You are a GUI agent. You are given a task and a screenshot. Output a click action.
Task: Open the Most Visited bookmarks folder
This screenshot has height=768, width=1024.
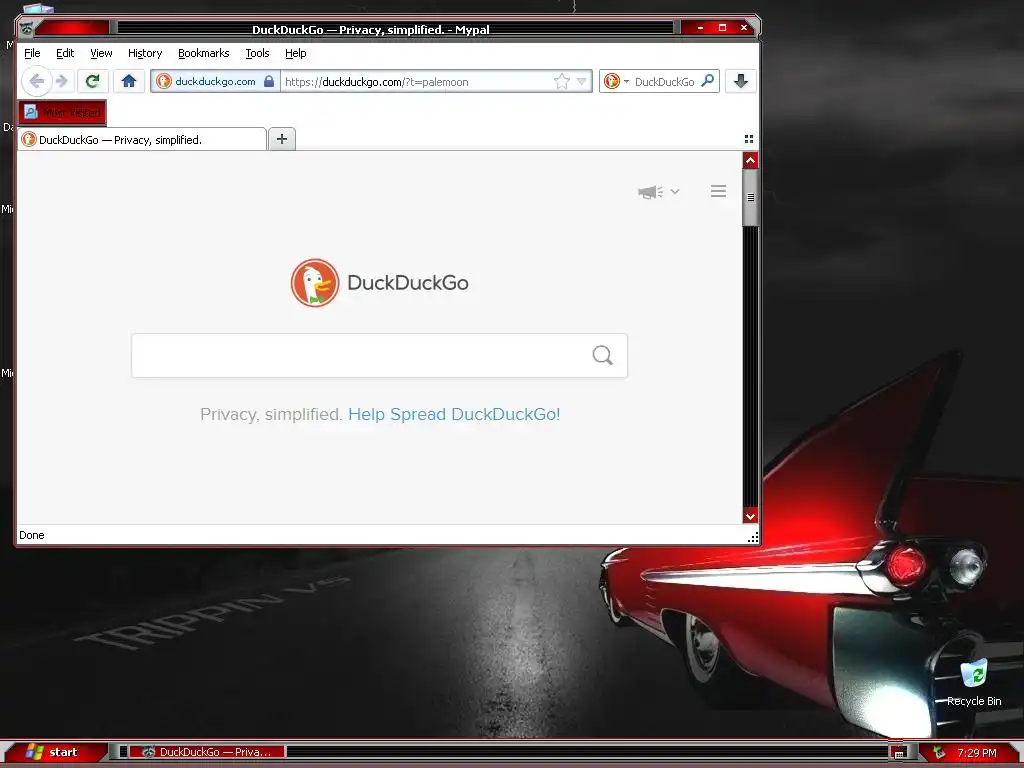pos(63,112)
